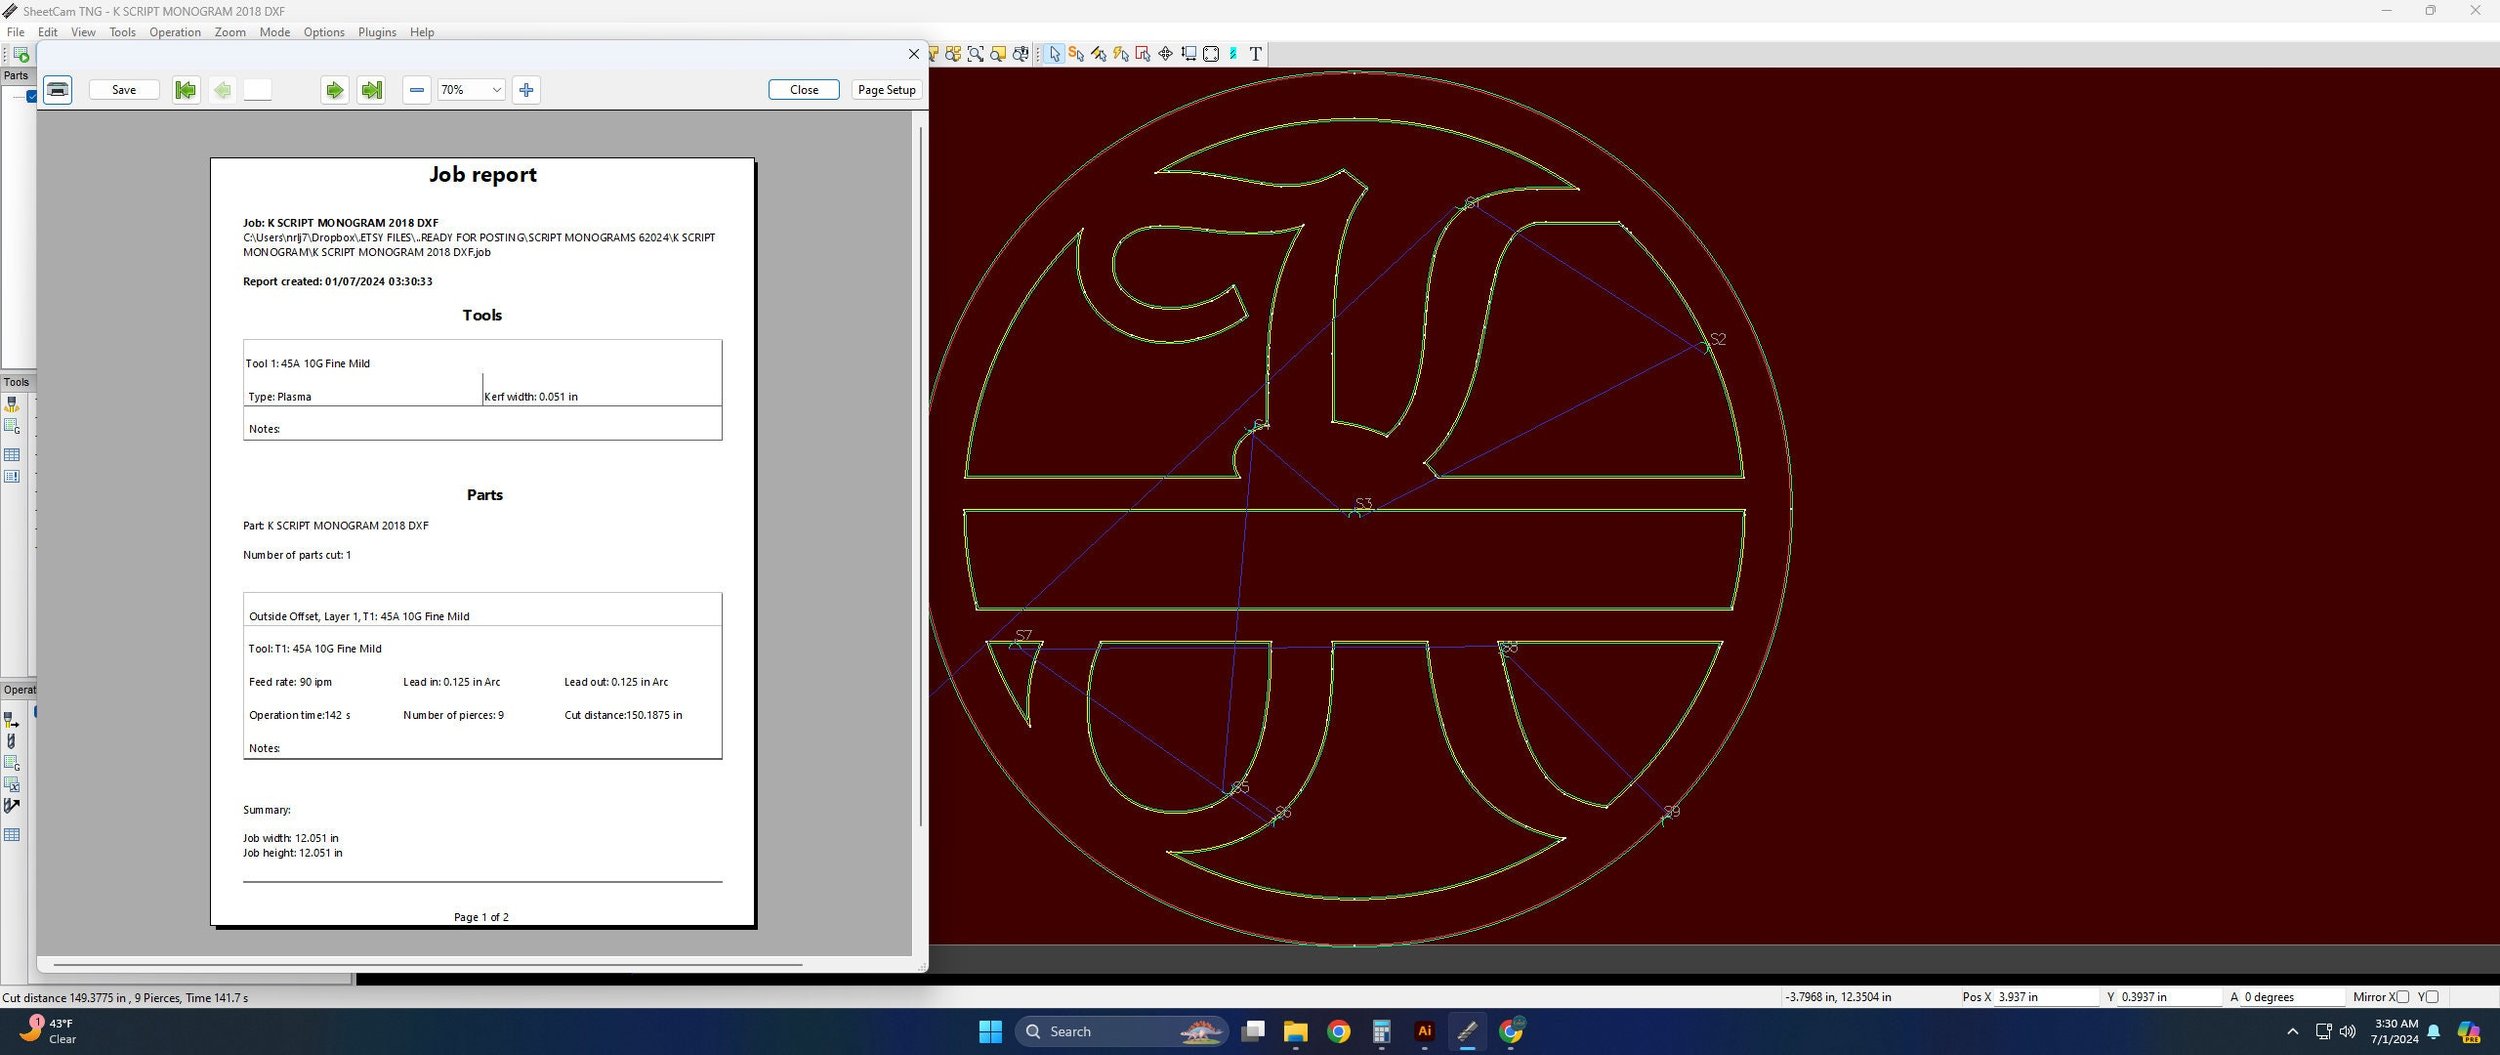Open Windows Start menu
Image resolution: width=2500 pixels, height=1055 pixels.
[x=990, y=1032]
